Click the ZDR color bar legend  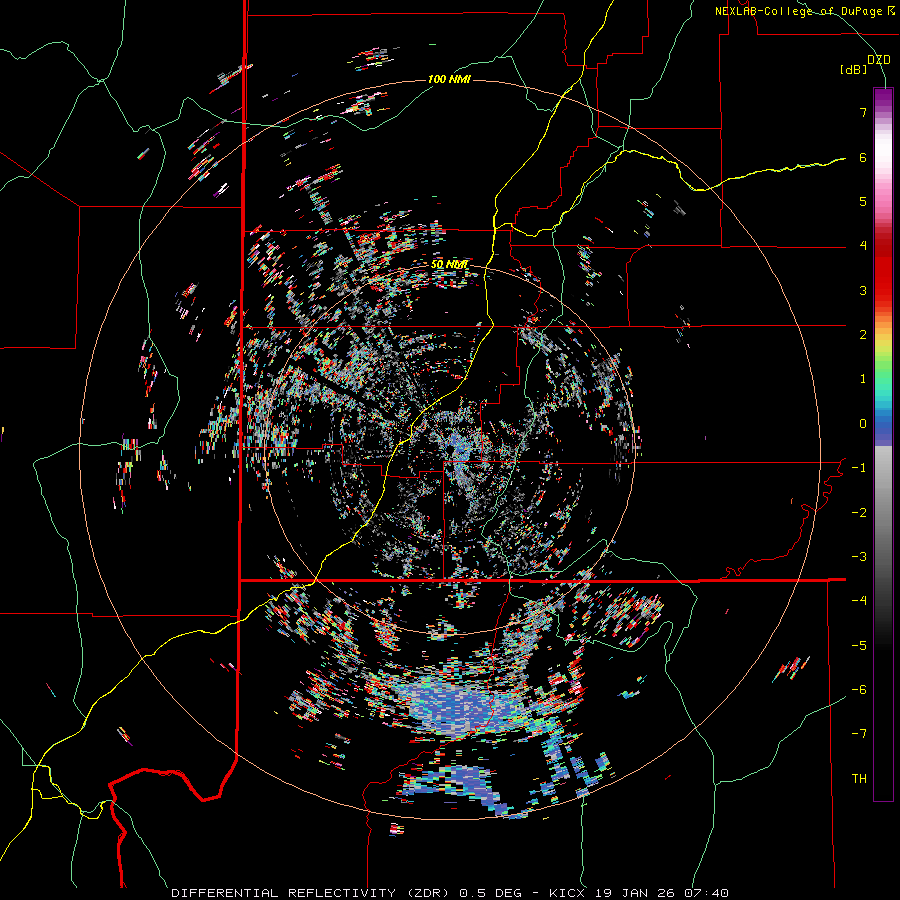point(883,445)
